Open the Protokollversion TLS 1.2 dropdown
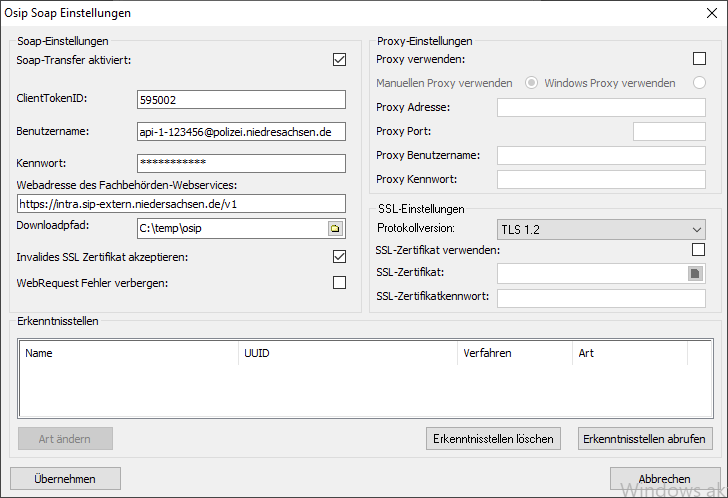The width and height of the screenshot is (728, 498). click(600, 230)
